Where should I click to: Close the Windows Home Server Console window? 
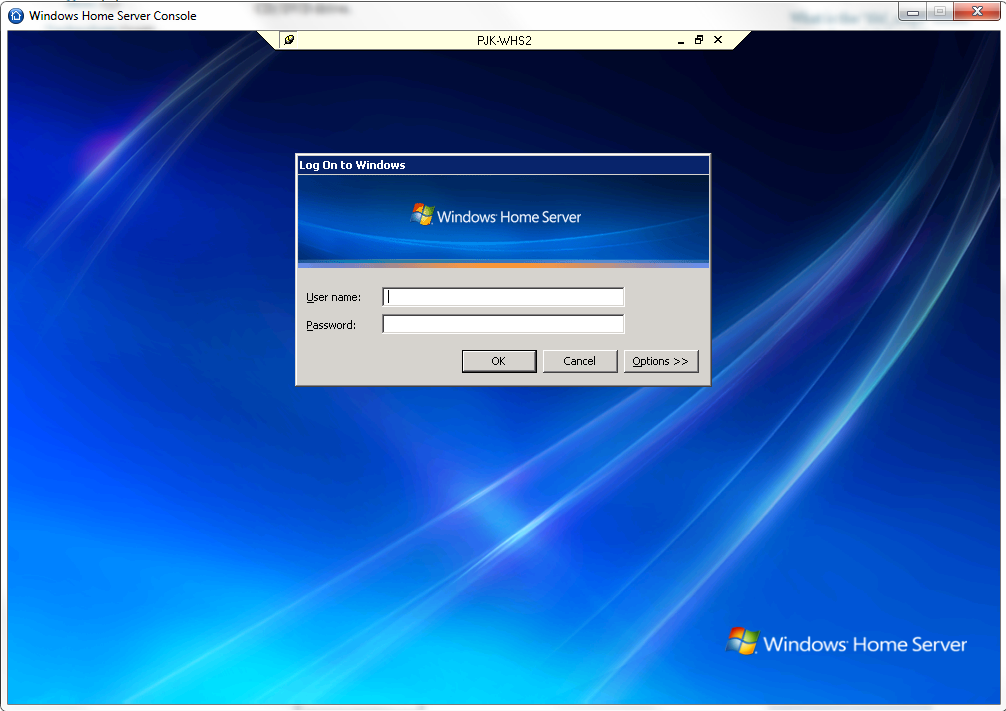coord(977,12)
